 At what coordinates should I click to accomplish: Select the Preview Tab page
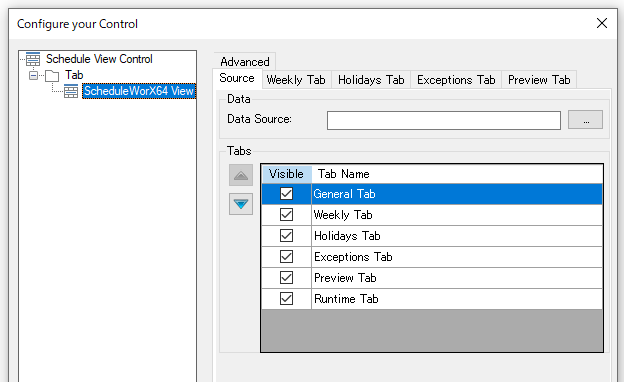click(x=539, y=80)
